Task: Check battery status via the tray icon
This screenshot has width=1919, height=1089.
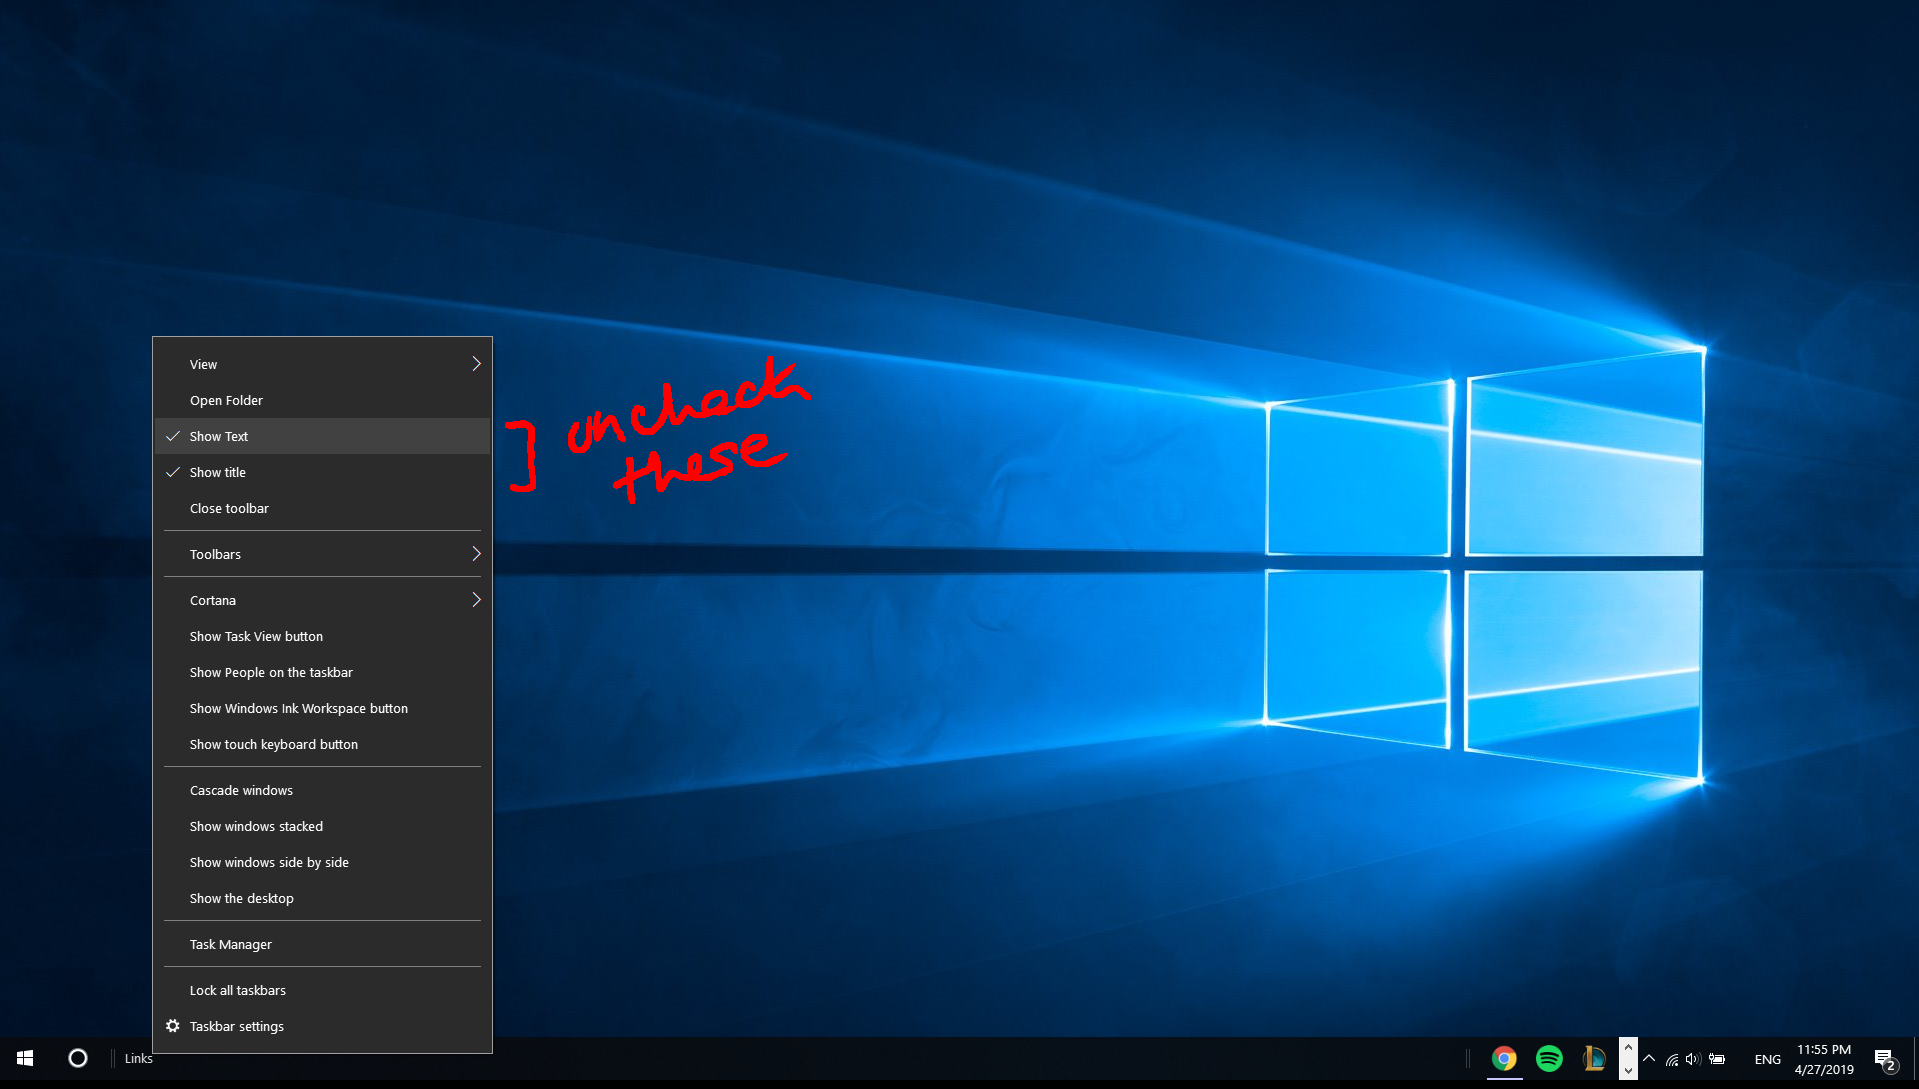Action: [1717, 1059]
